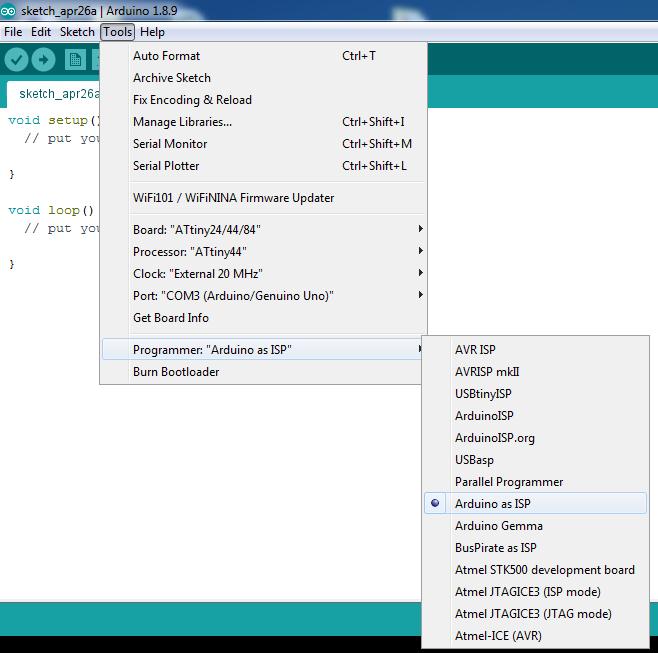The height and width of the screenshot is (653, 658).
Task: Open the Programmer submenu entry
Action: pyautogui.click(x=262, y=350)
